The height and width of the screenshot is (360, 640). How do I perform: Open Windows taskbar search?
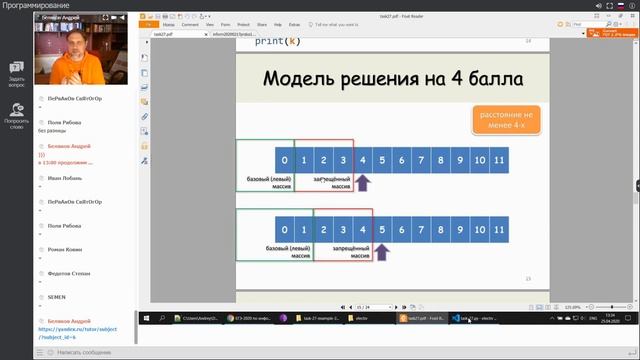click(162, 318)
